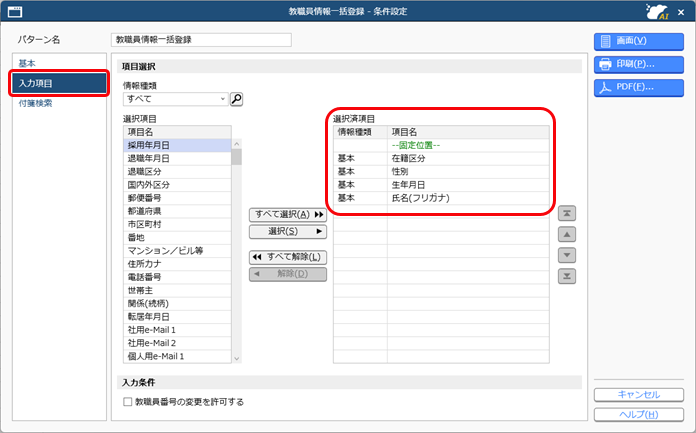The image size is (696, 433).
Task: Click the 解除(D) button
Action: 288,274
